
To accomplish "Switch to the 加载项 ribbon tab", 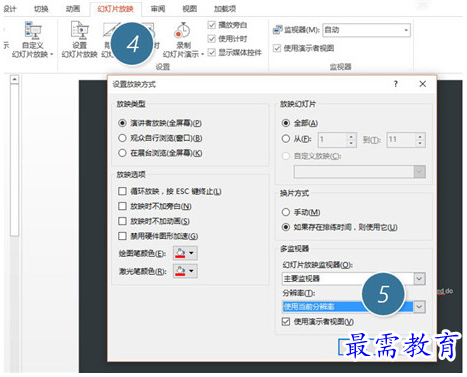I will (225, 9).
